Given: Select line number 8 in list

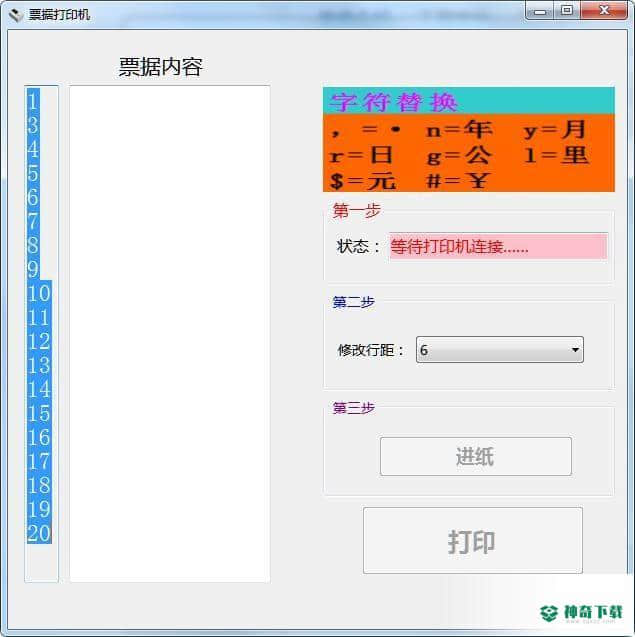Looking at the screenshot, I should pyautogui.click(x=33, y=245).
